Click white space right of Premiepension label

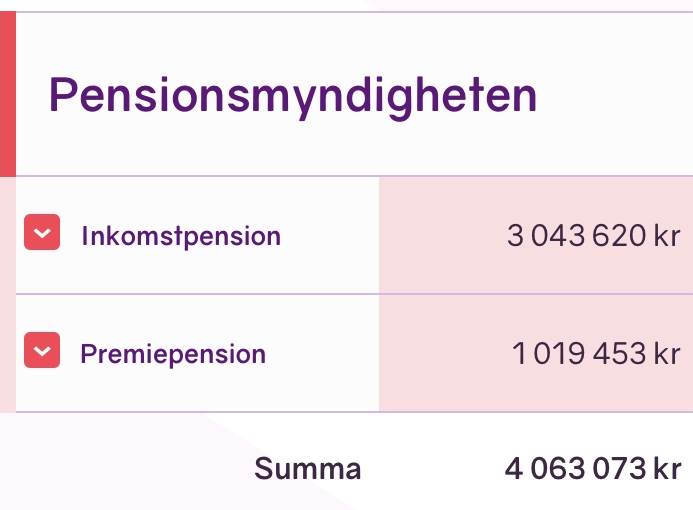click(x=322, y=354)
